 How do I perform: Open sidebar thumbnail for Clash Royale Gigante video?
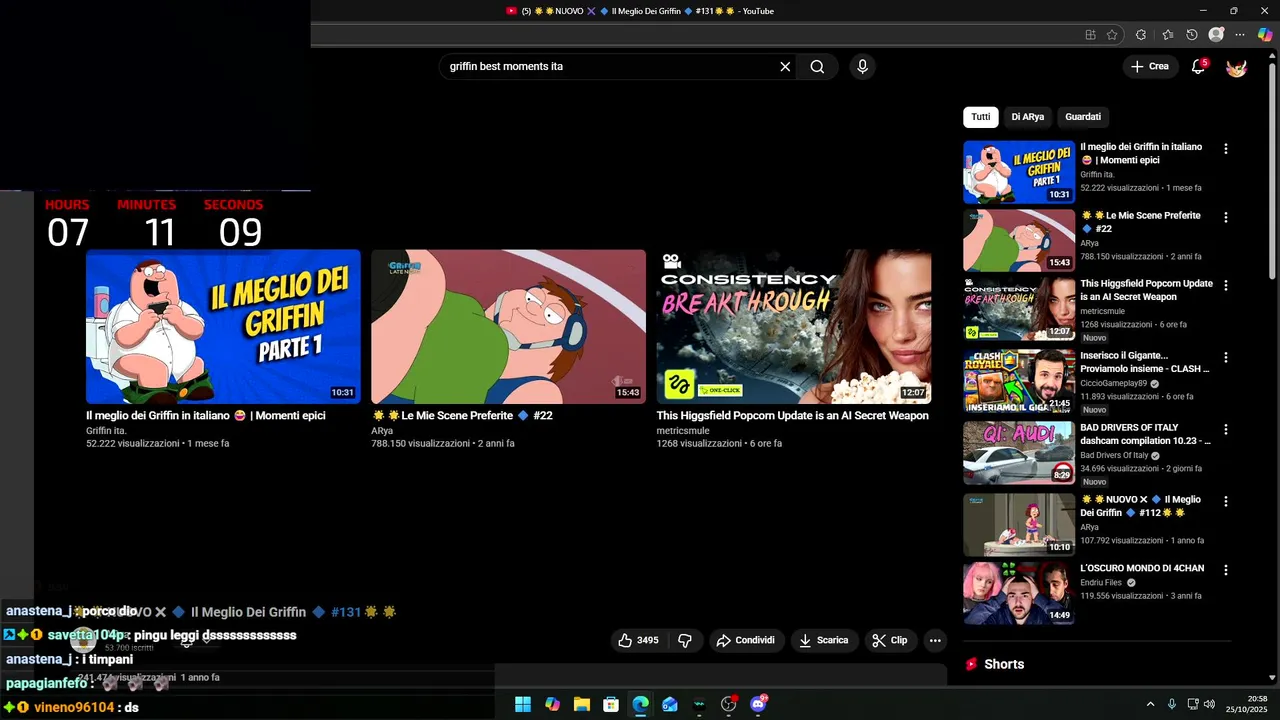1019,380
